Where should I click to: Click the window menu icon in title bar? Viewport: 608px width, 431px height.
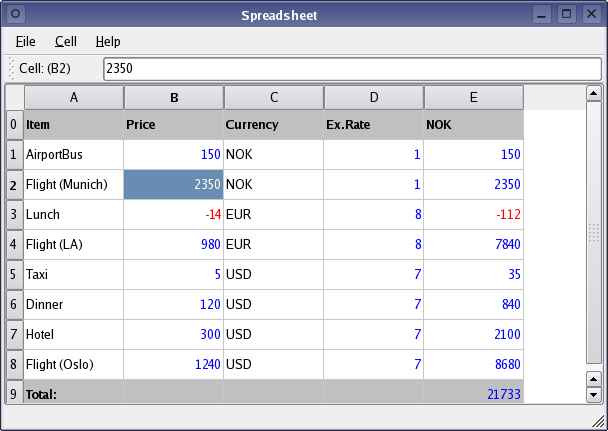(16, 14)
